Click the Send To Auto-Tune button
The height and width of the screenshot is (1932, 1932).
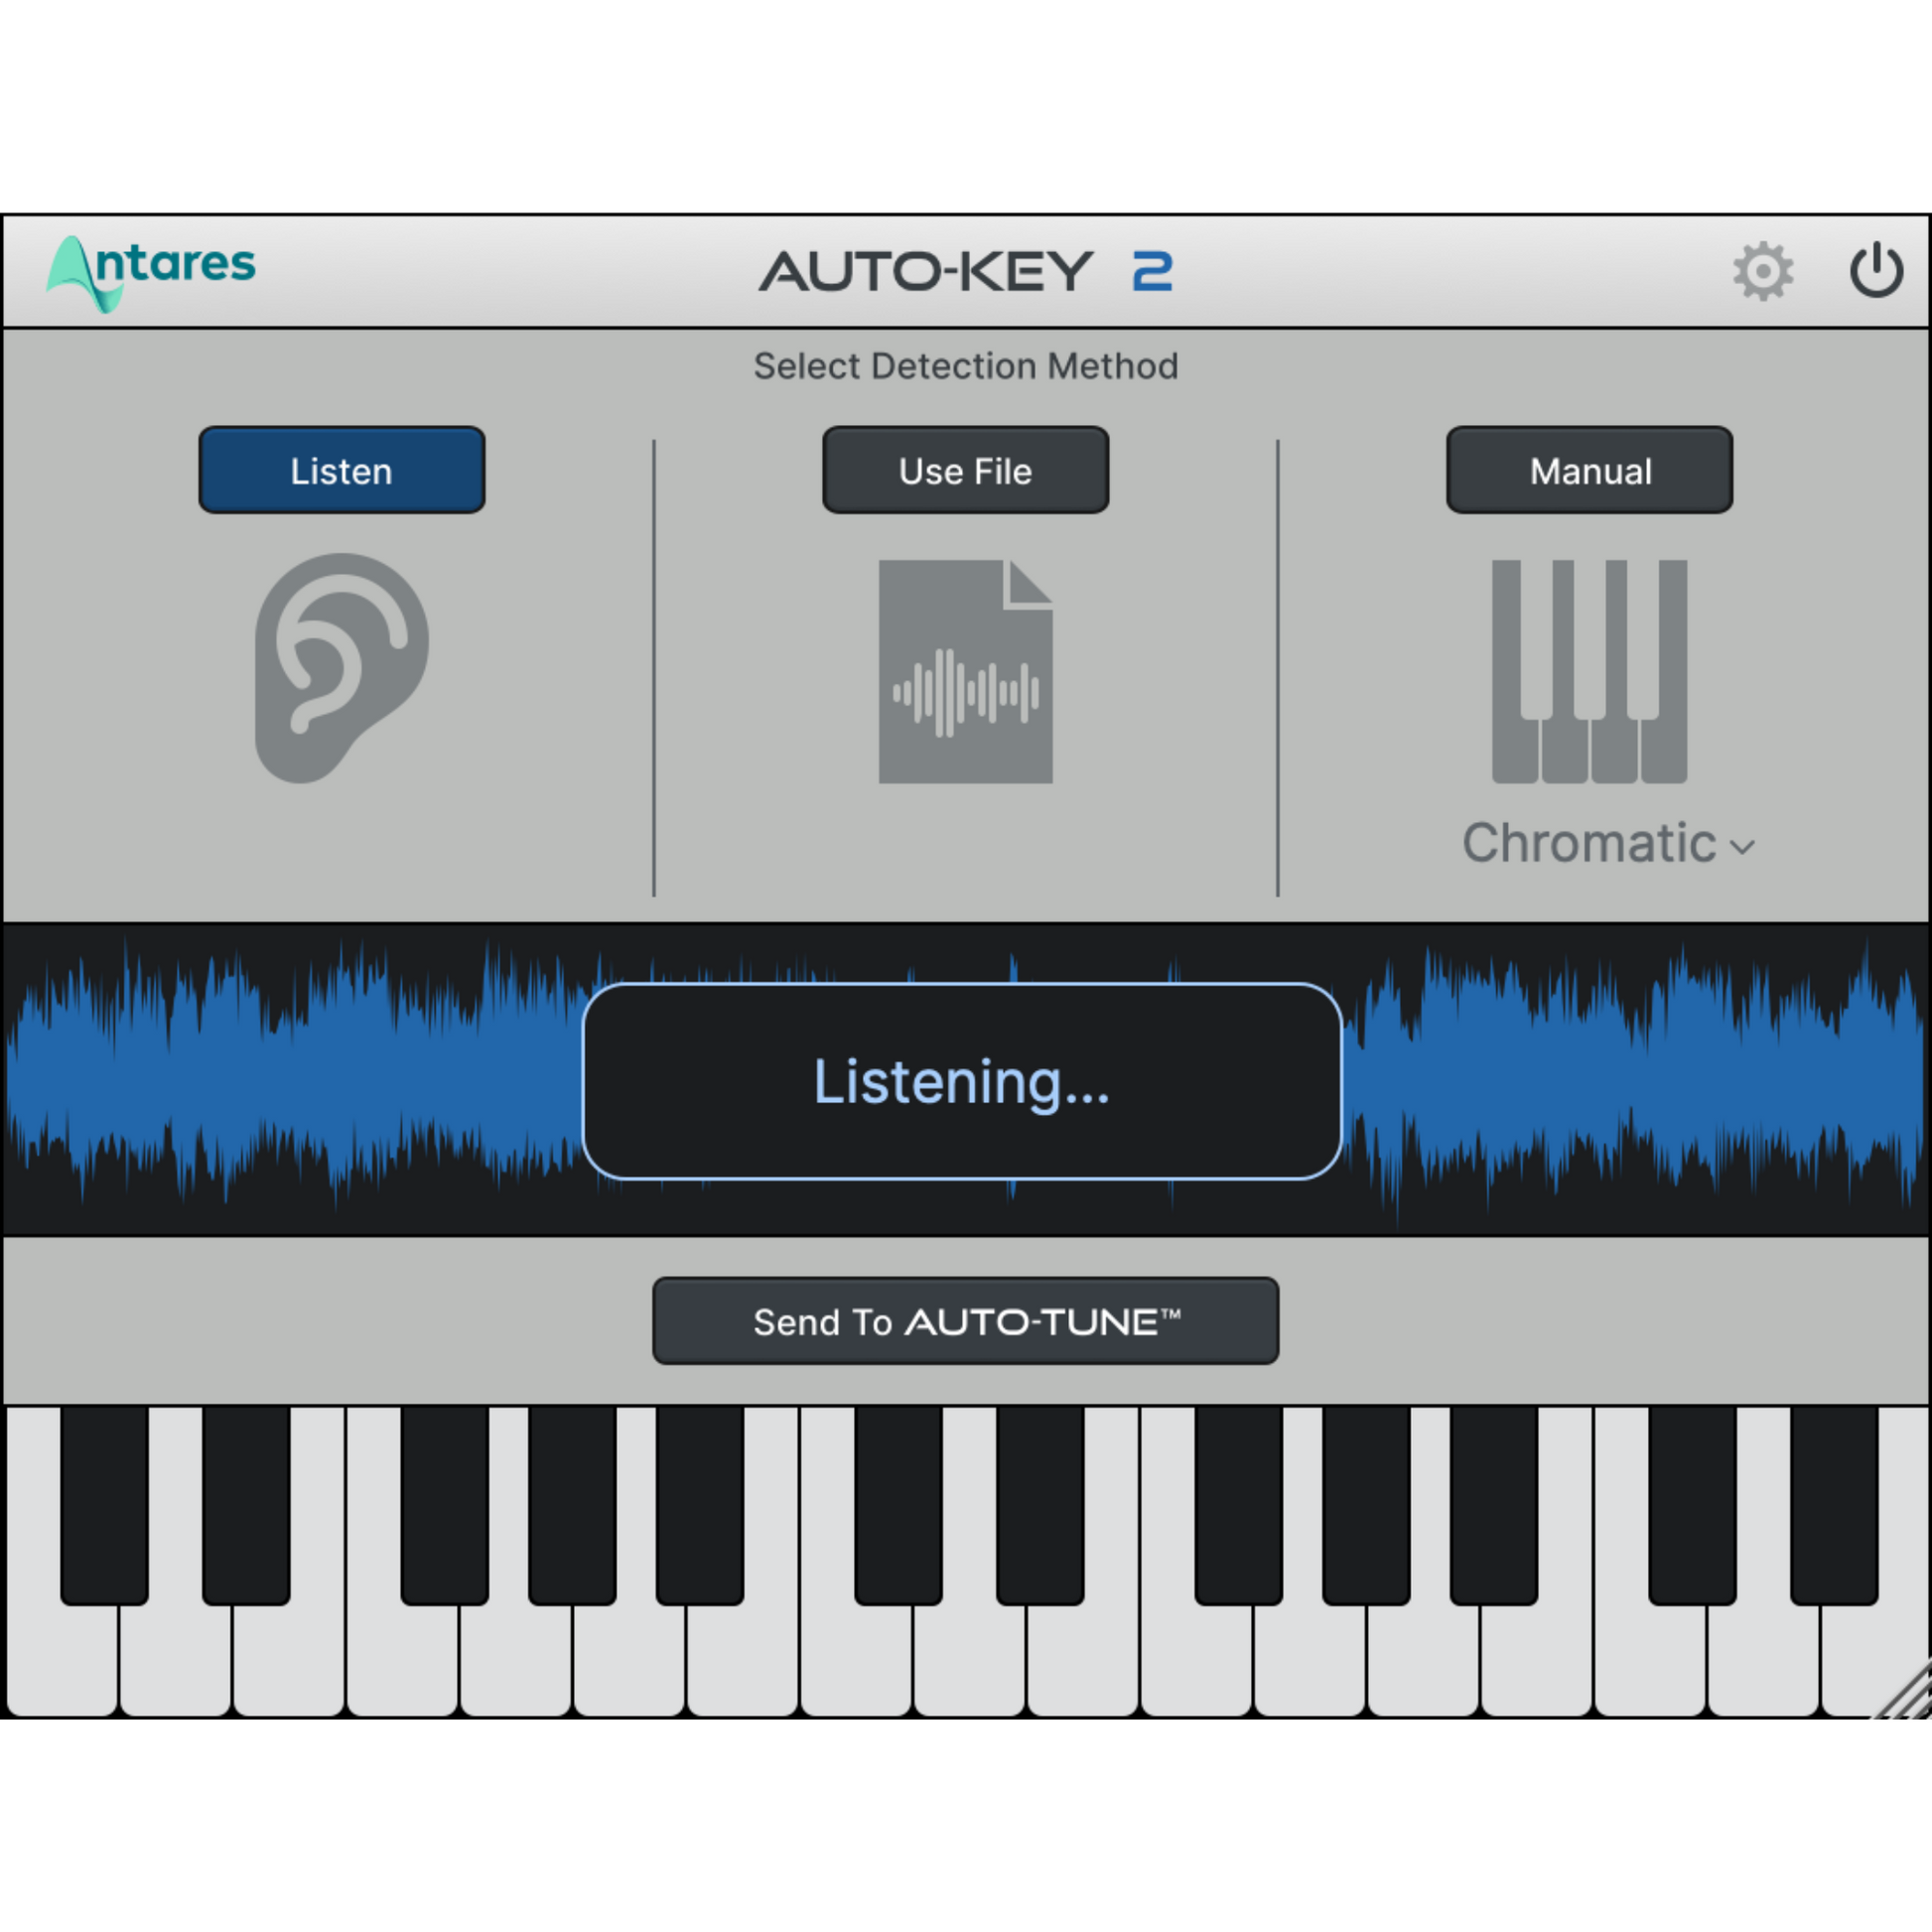(965, 1320)
